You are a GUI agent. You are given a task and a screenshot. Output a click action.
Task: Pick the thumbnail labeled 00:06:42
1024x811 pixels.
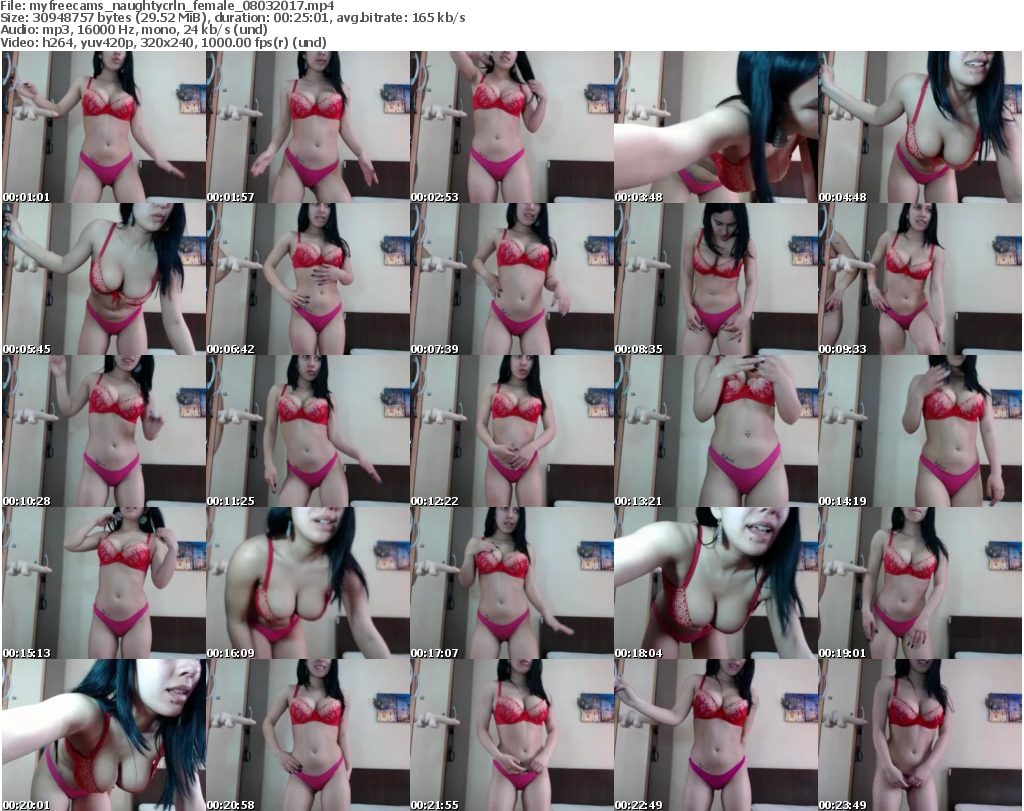tap(308, 279)
